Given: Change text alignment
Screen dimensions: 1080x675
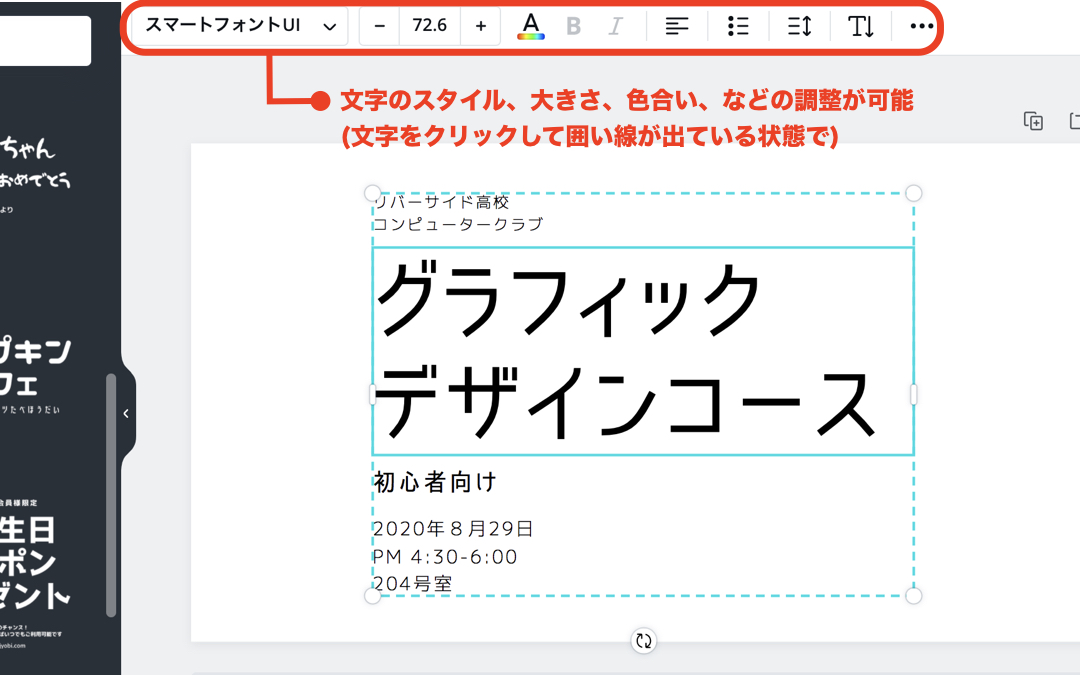Looking at the screenshot, I should pos(677,26).
